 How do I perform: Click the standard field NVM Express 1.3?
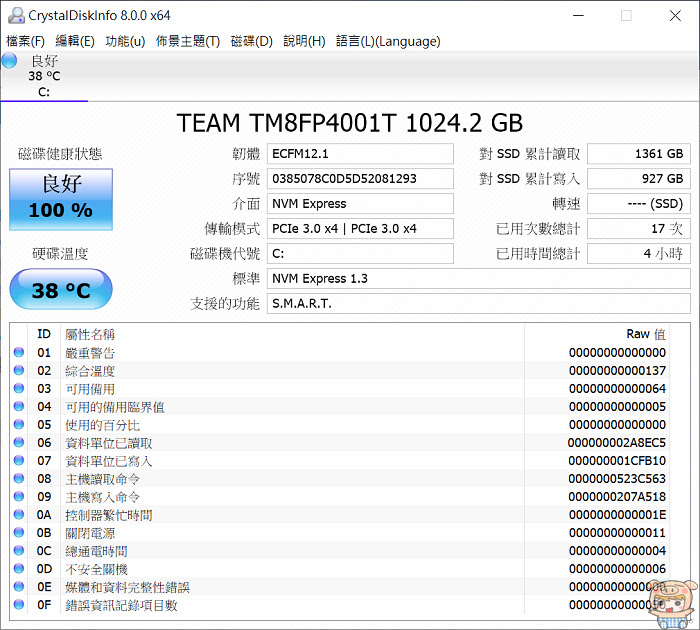[479, 279]
